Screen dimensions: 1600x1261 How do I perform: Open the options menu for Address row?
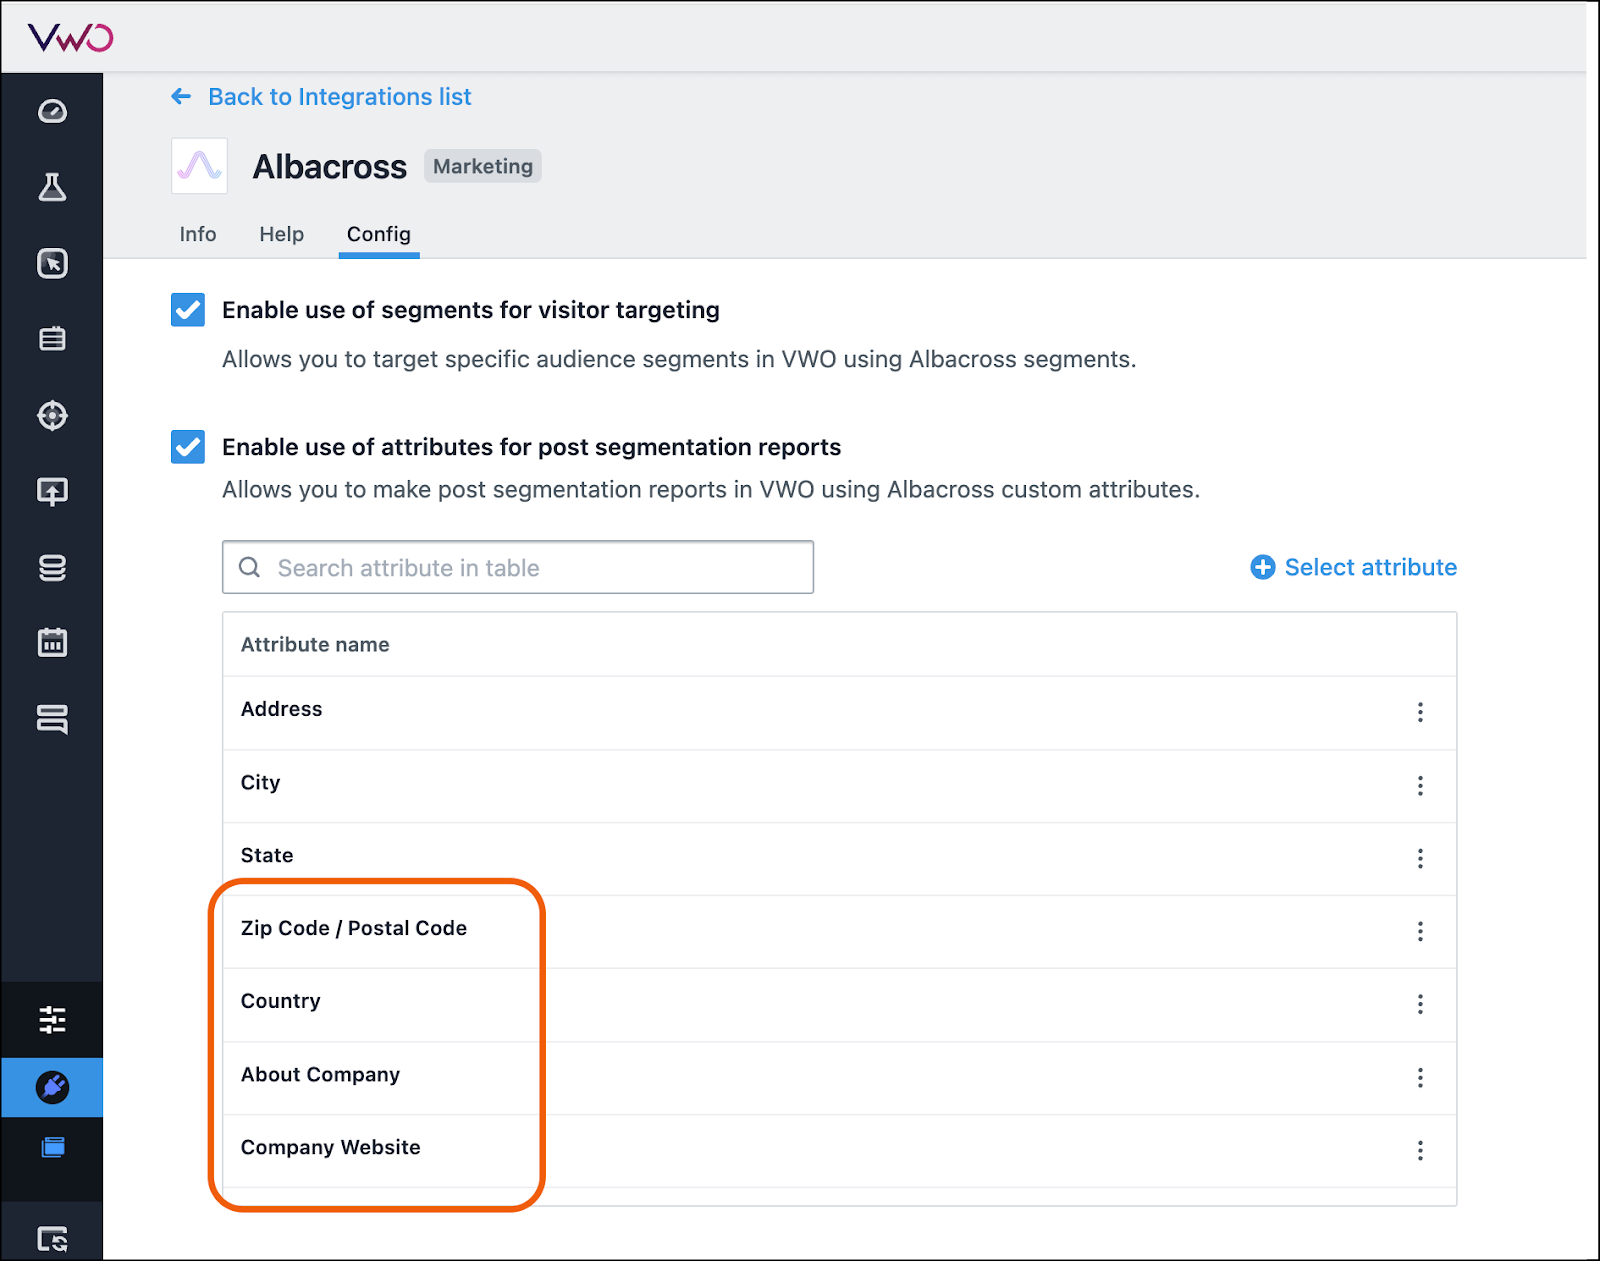(1420, 712)
